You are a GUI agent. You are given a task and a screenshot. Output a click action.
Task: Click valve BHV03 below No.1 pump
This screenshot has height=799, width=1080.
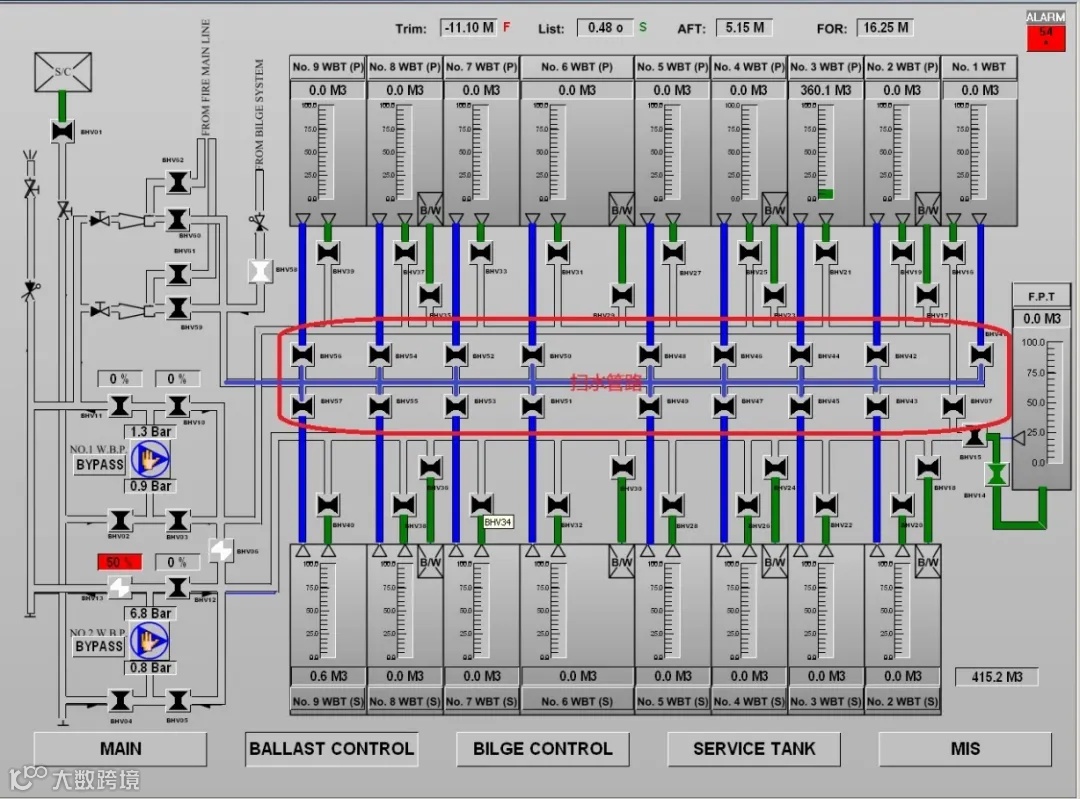tap(178, 520)
